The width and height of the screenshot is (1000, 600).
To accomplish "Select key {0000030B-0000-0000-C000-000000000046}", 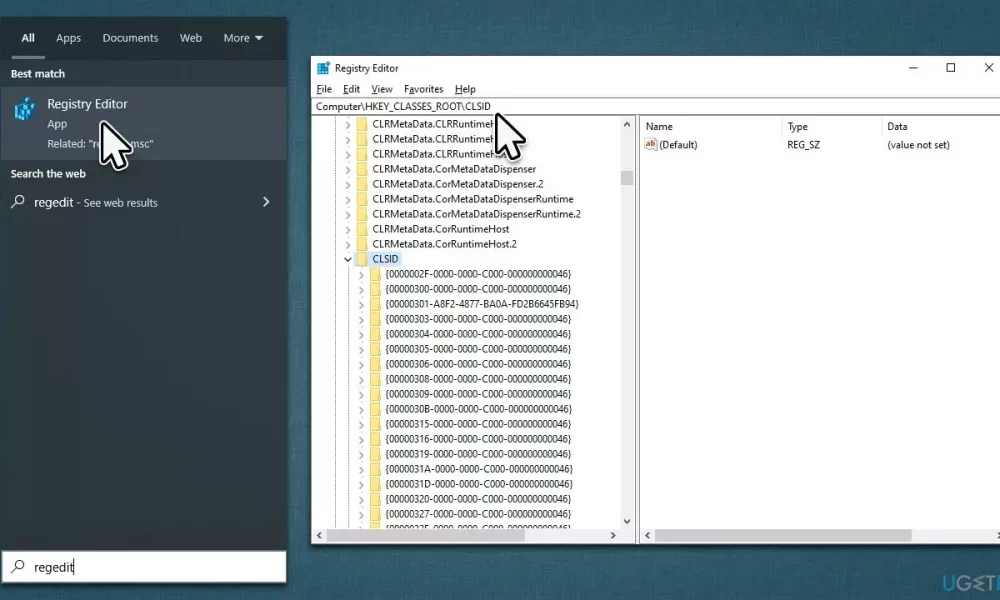I will point(478,409).
